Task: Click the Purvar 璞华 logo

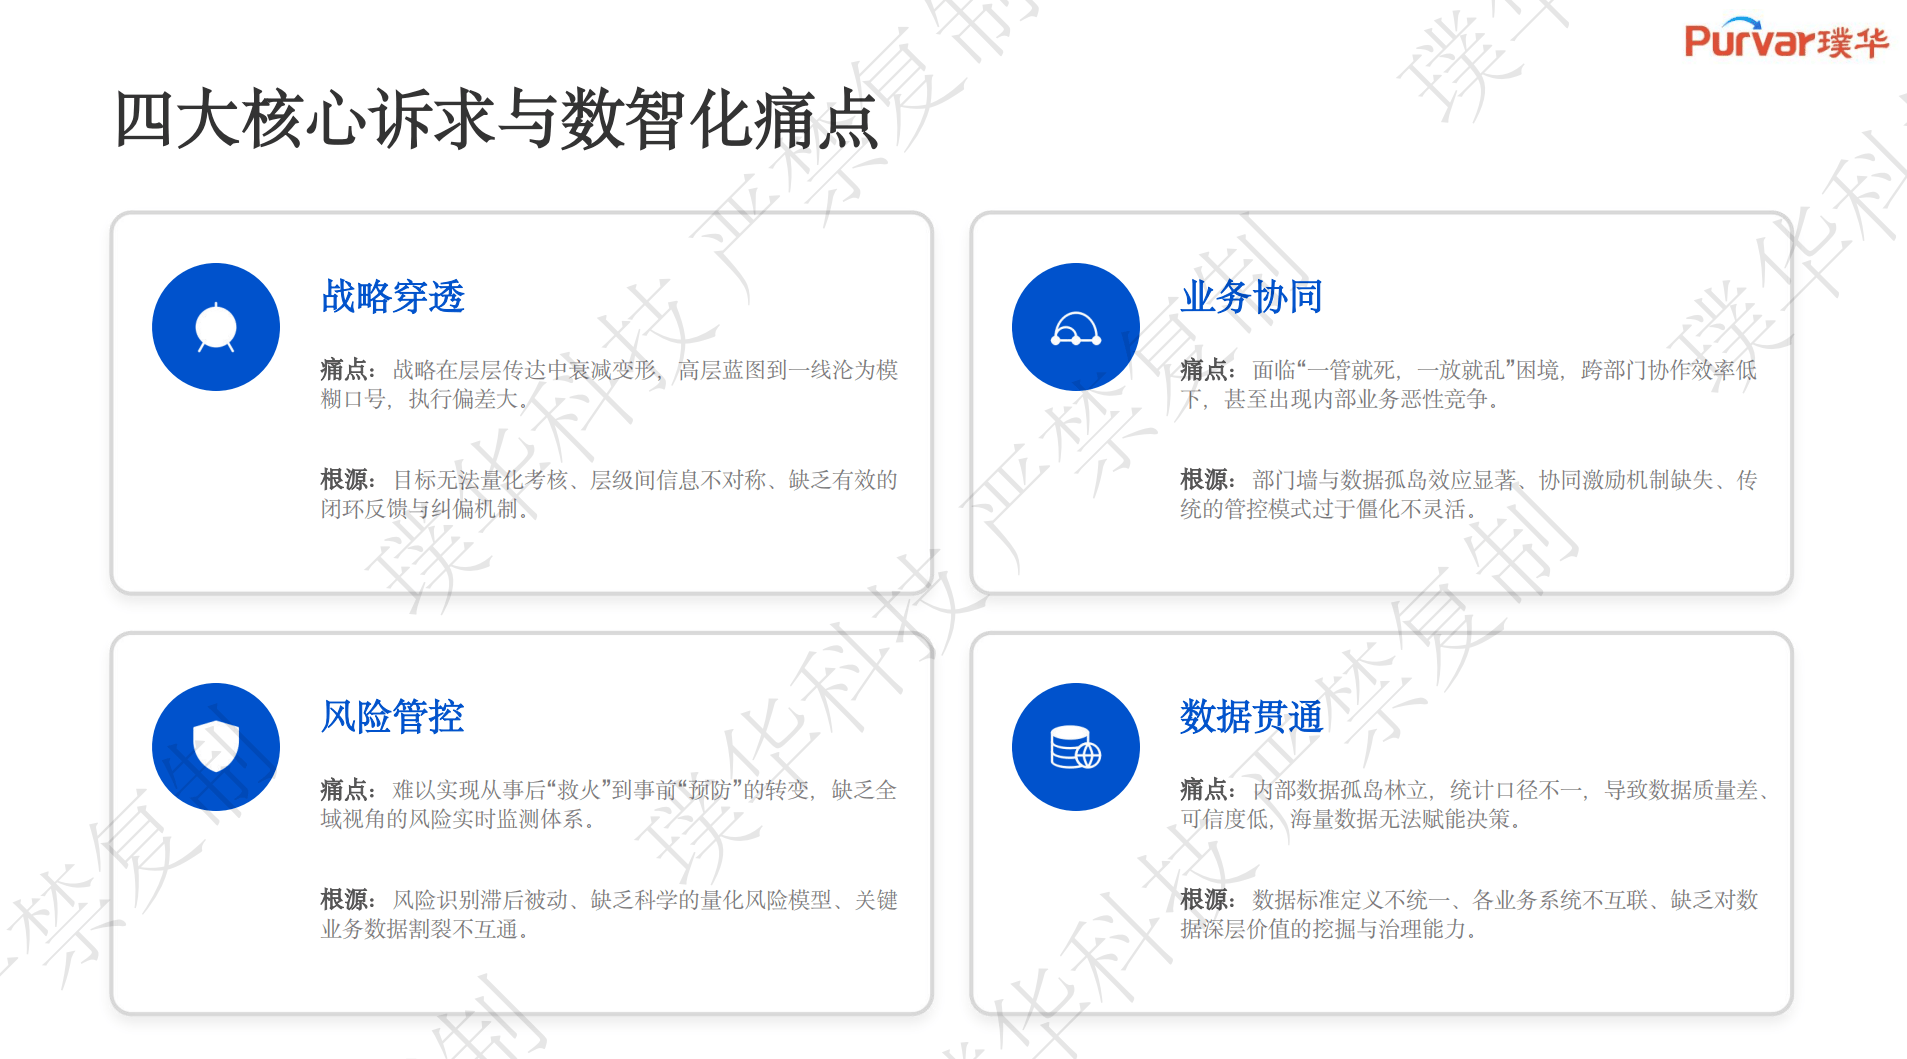Action: (x=1786, y=40)
